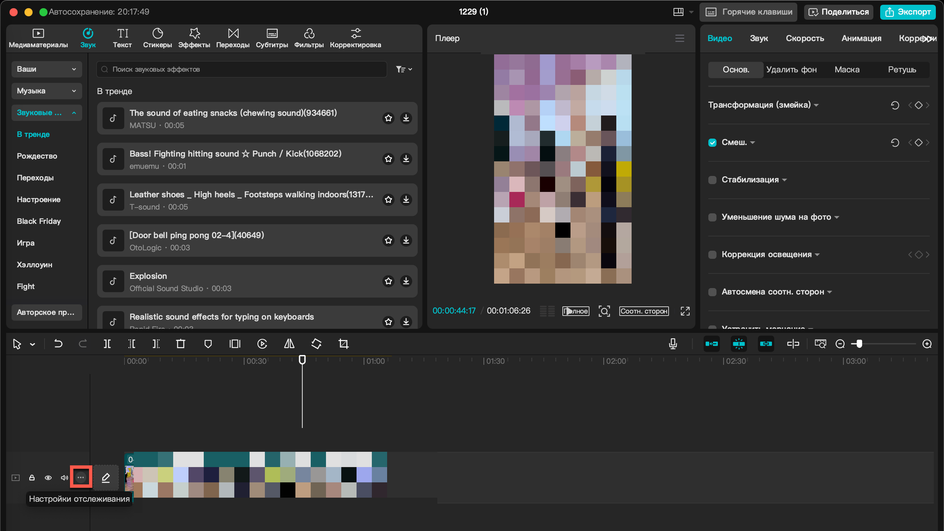
Task: Enable Уменьшение шума на фото checkbox
Action: point(712,217)
